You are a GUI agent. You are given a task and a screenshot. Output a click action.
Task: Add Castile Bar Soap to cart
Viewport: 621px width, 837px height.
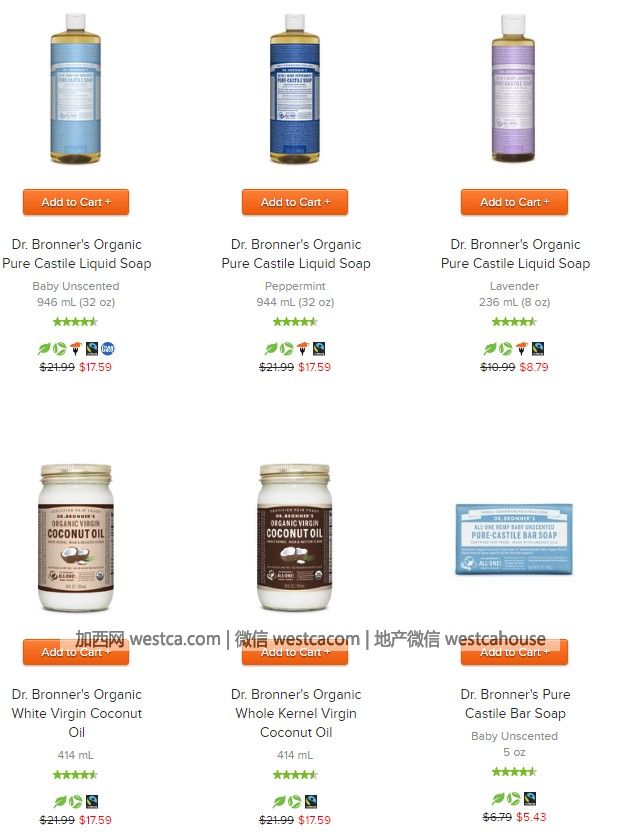pyautogui.click(x=514, y=652)
